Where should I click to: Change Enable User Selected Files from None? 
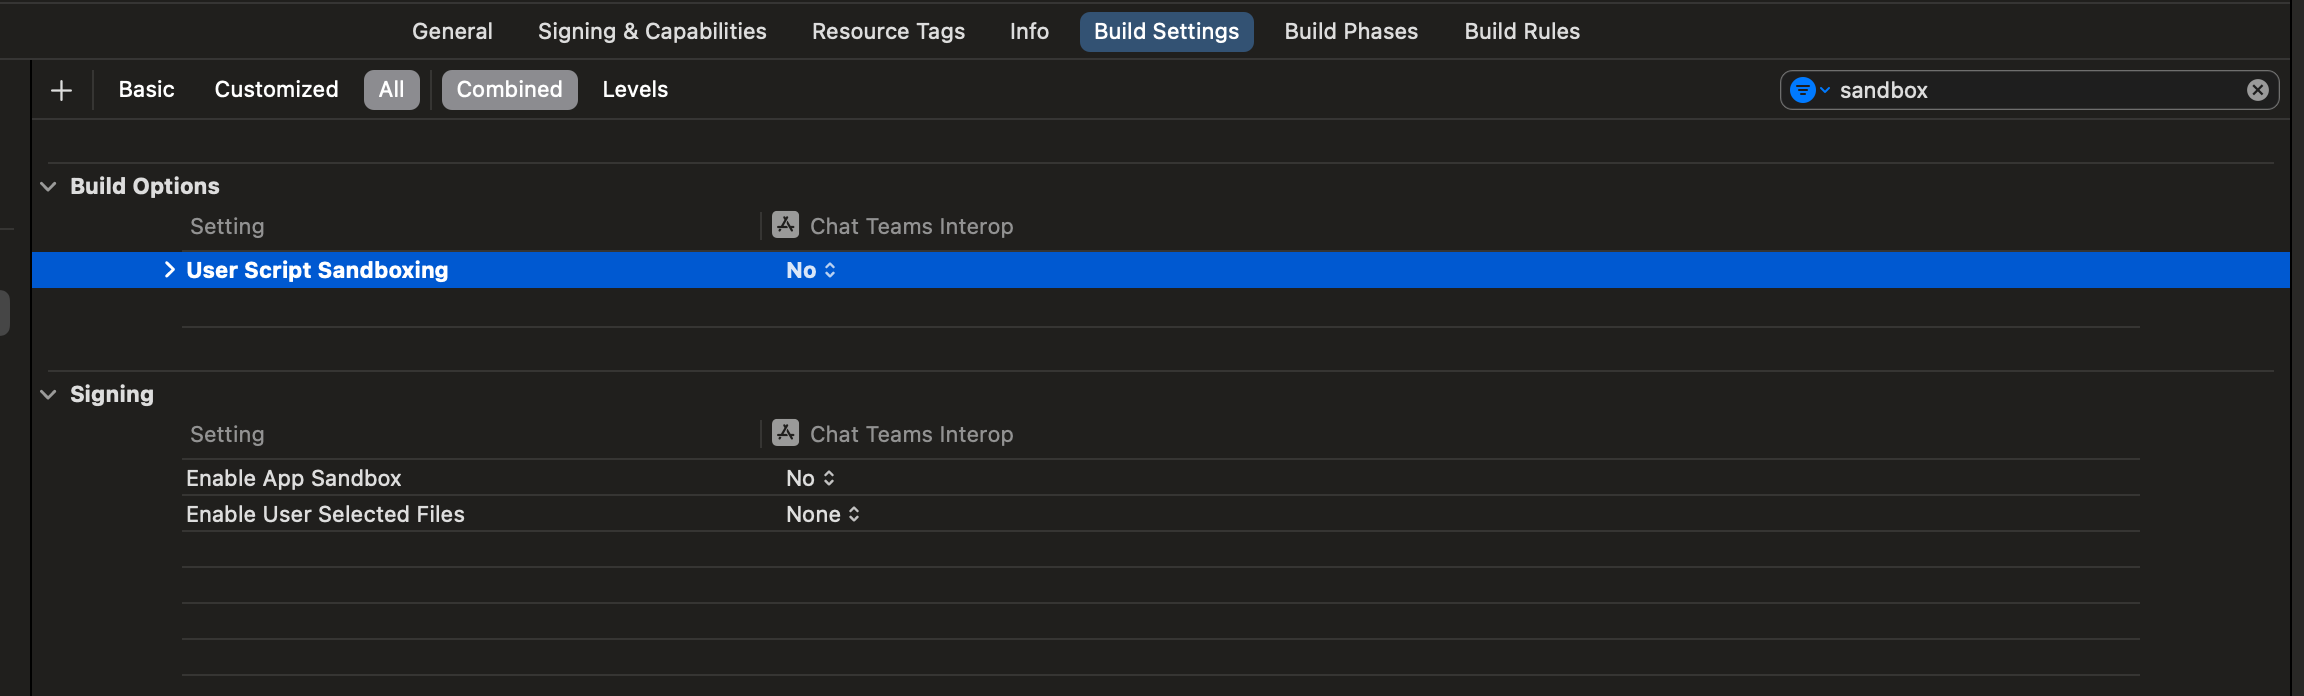coord(822,513)
